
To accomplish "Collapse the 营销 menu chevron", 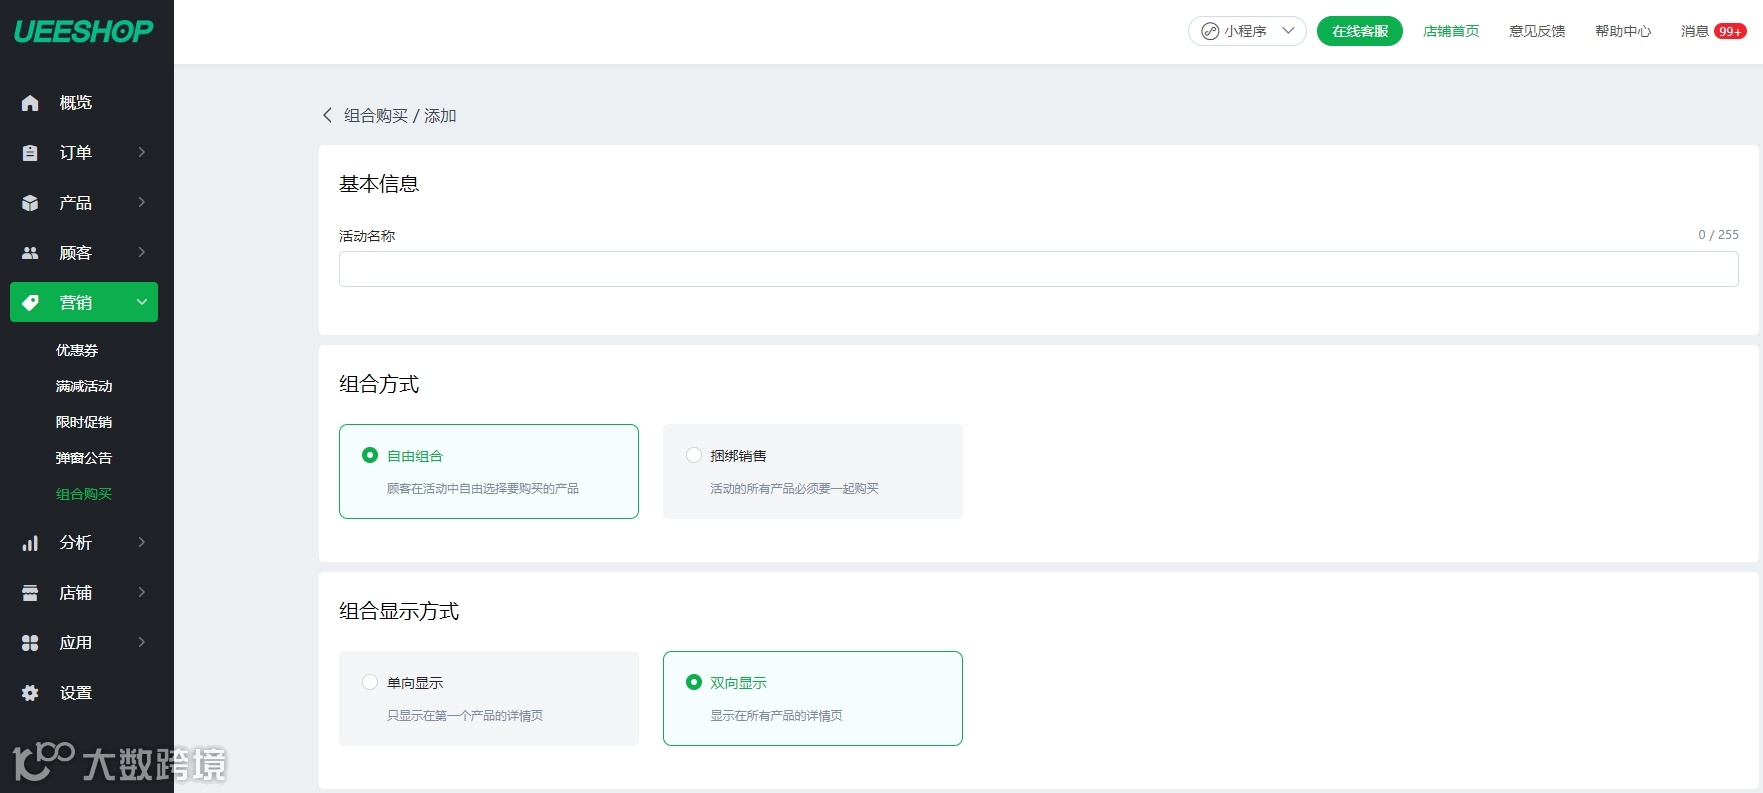I will (141, 302).
